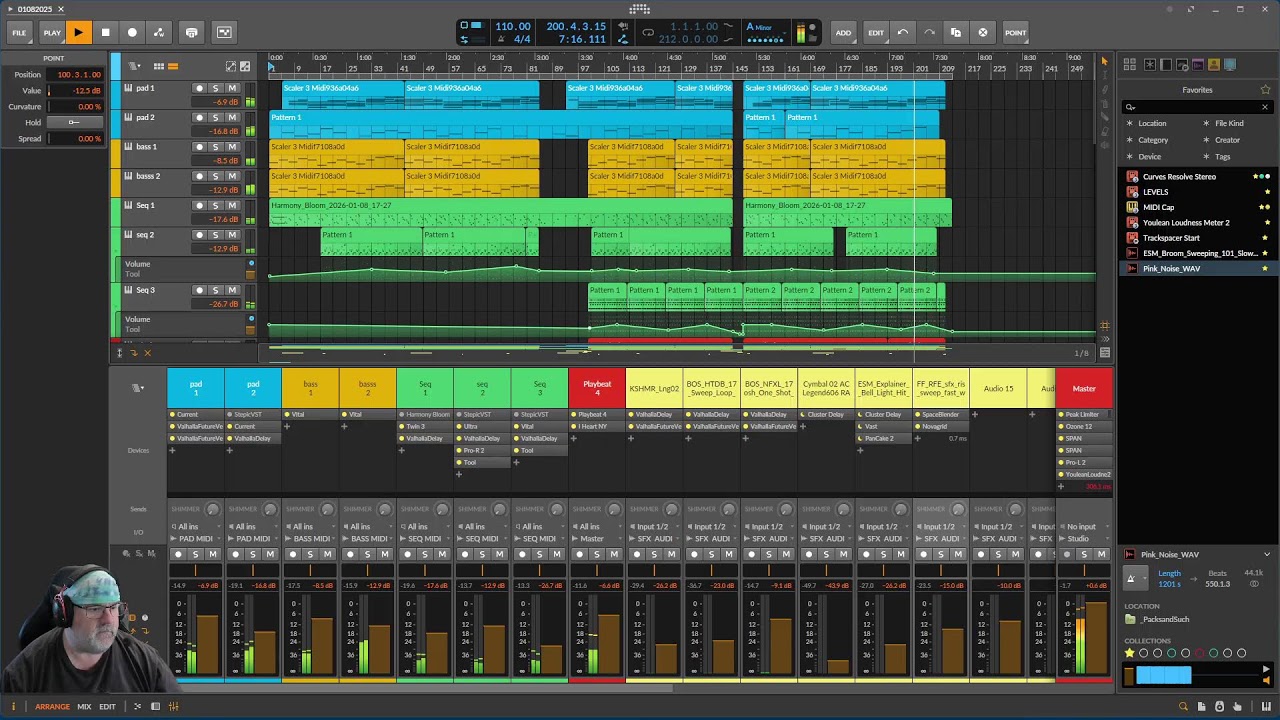Open the ADD menu dropdown
This screenshot has width=1280, height=720.
844,32
